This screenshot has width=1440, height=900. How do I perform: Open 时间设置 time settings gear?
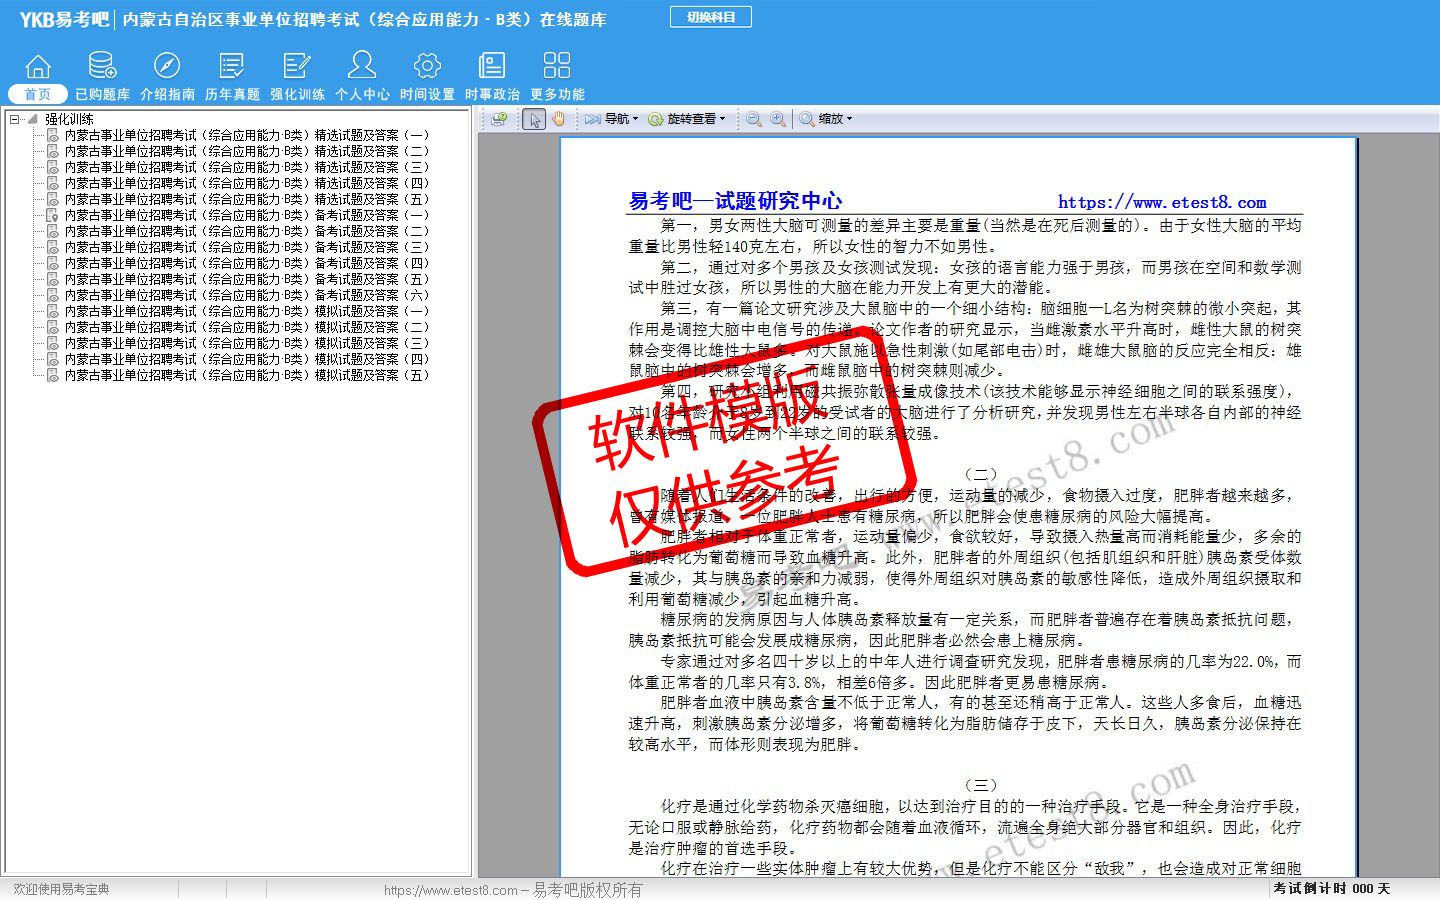427,76
